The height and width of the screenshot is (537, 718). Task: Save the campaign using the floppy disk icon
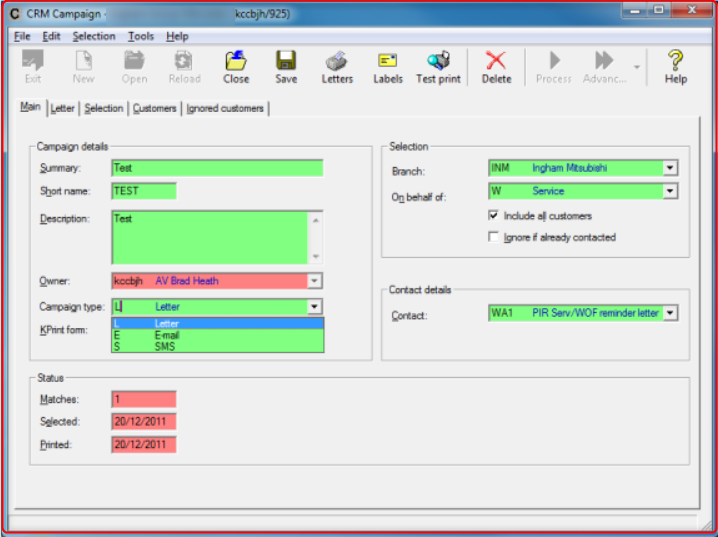(286, 62)
